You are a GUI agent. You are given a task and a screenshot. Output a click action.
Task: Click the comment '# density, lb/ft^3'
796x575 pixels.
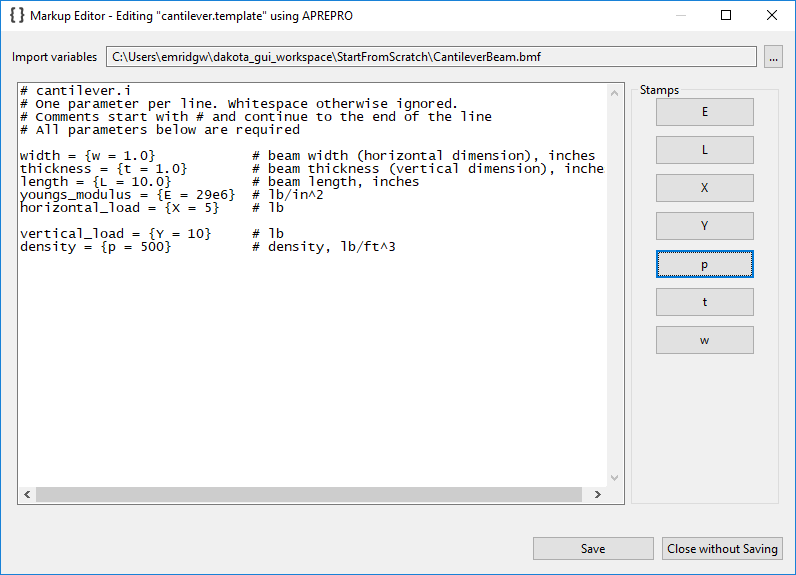[x=323, y=247]
